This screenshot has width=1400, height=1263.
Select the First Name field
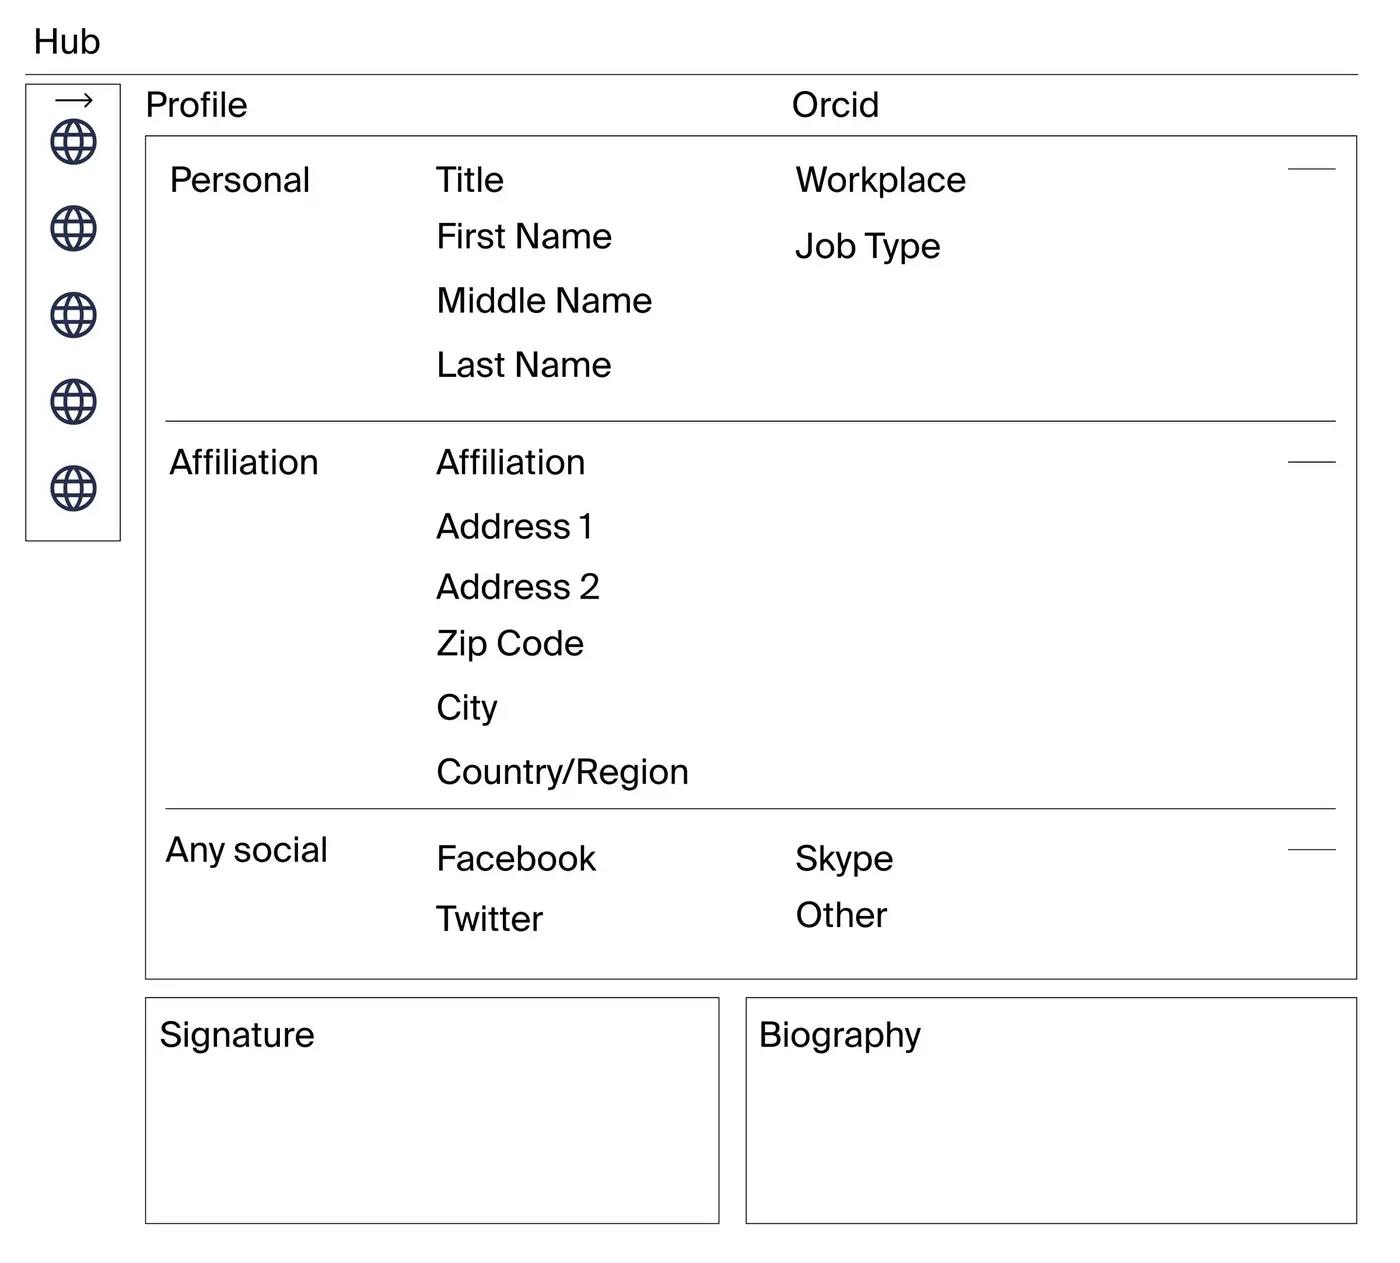tap(524, 237)
